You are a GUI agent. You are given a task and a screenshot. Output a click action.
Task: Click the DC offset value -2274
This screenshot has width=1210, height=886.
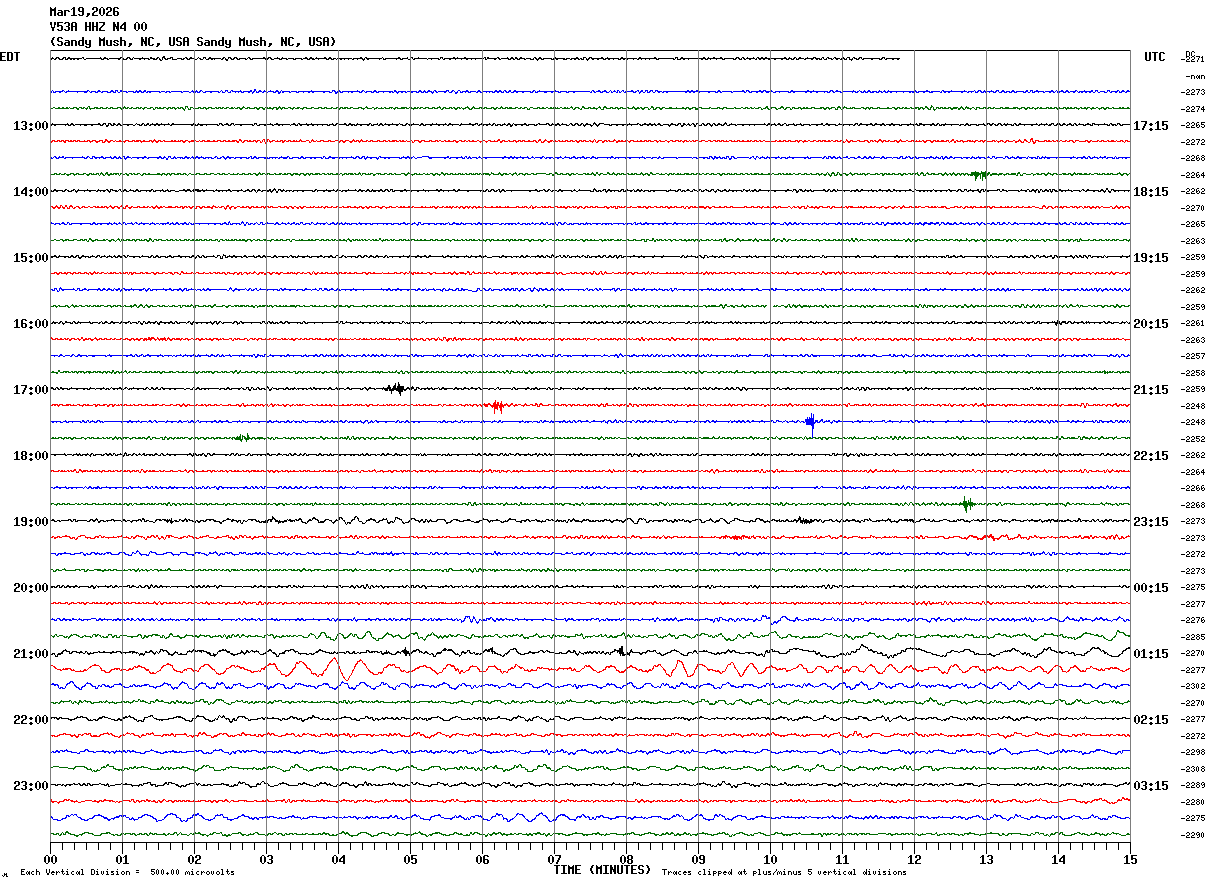[x=1194, y=109]
